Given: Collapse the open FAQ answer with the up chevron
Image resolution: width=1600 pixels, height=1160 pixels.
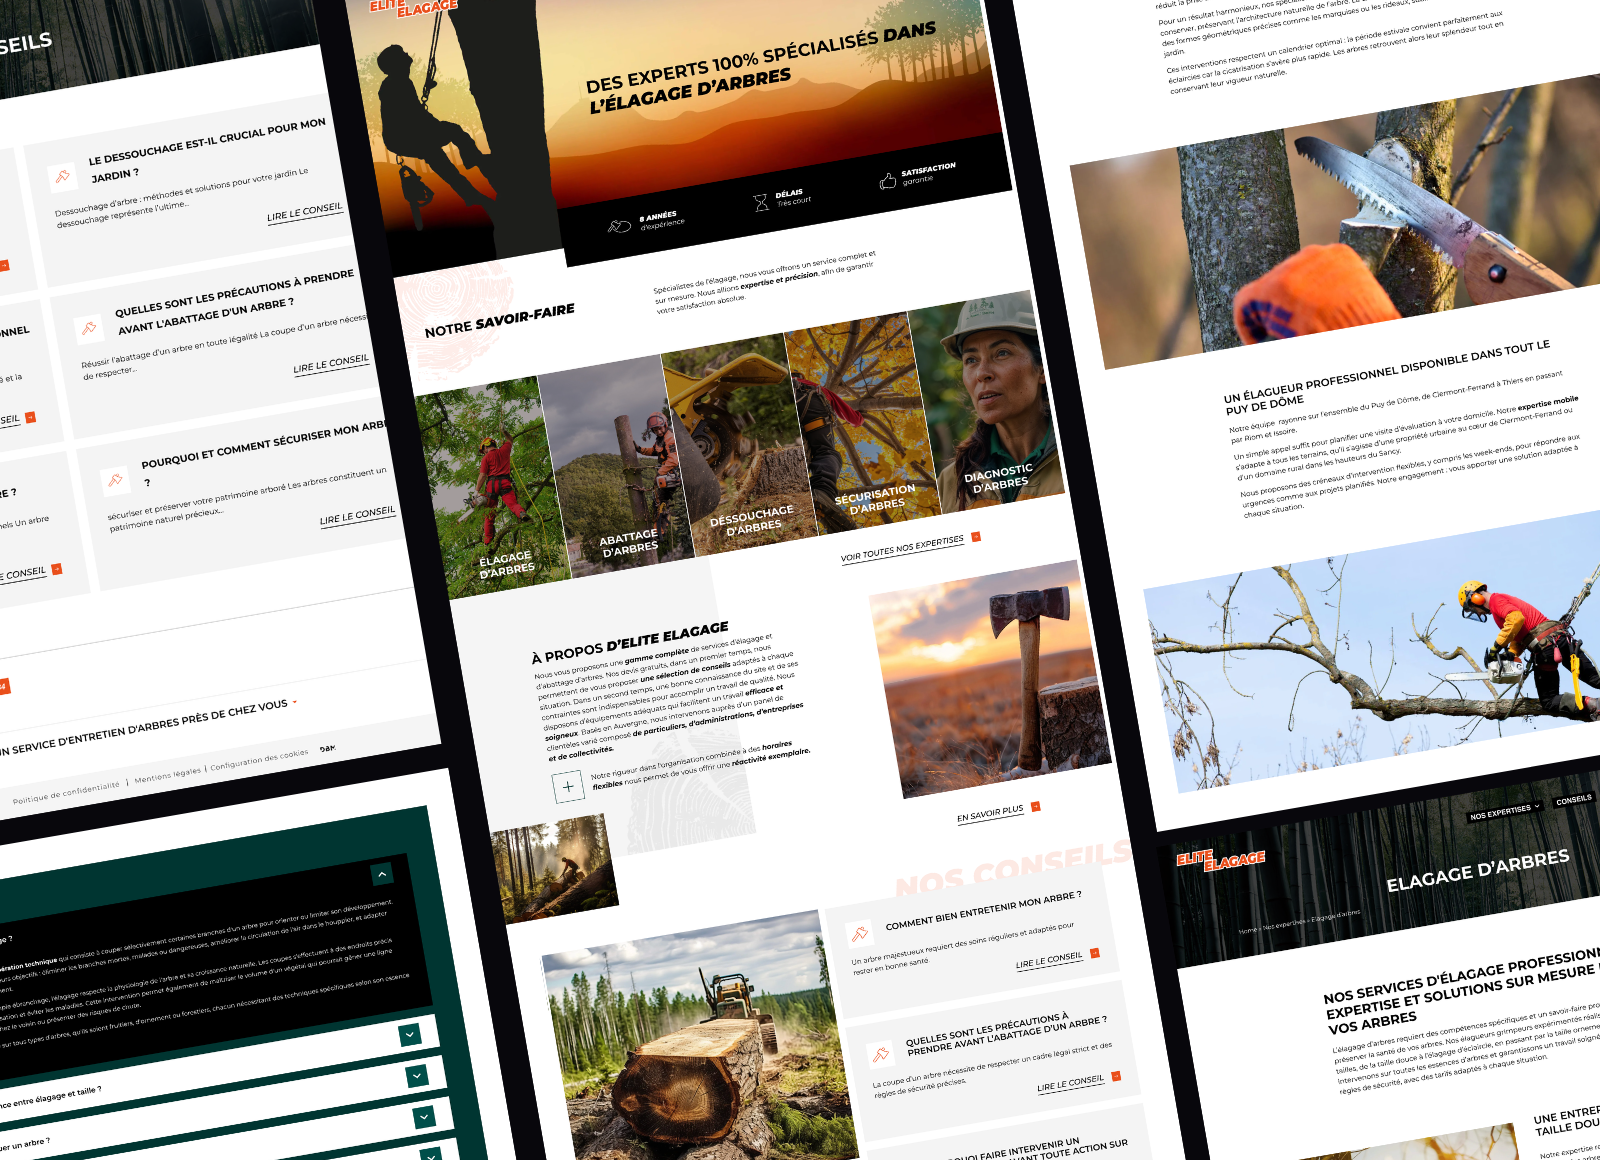Looking at the screenshot, I should (x=382, y=875).
